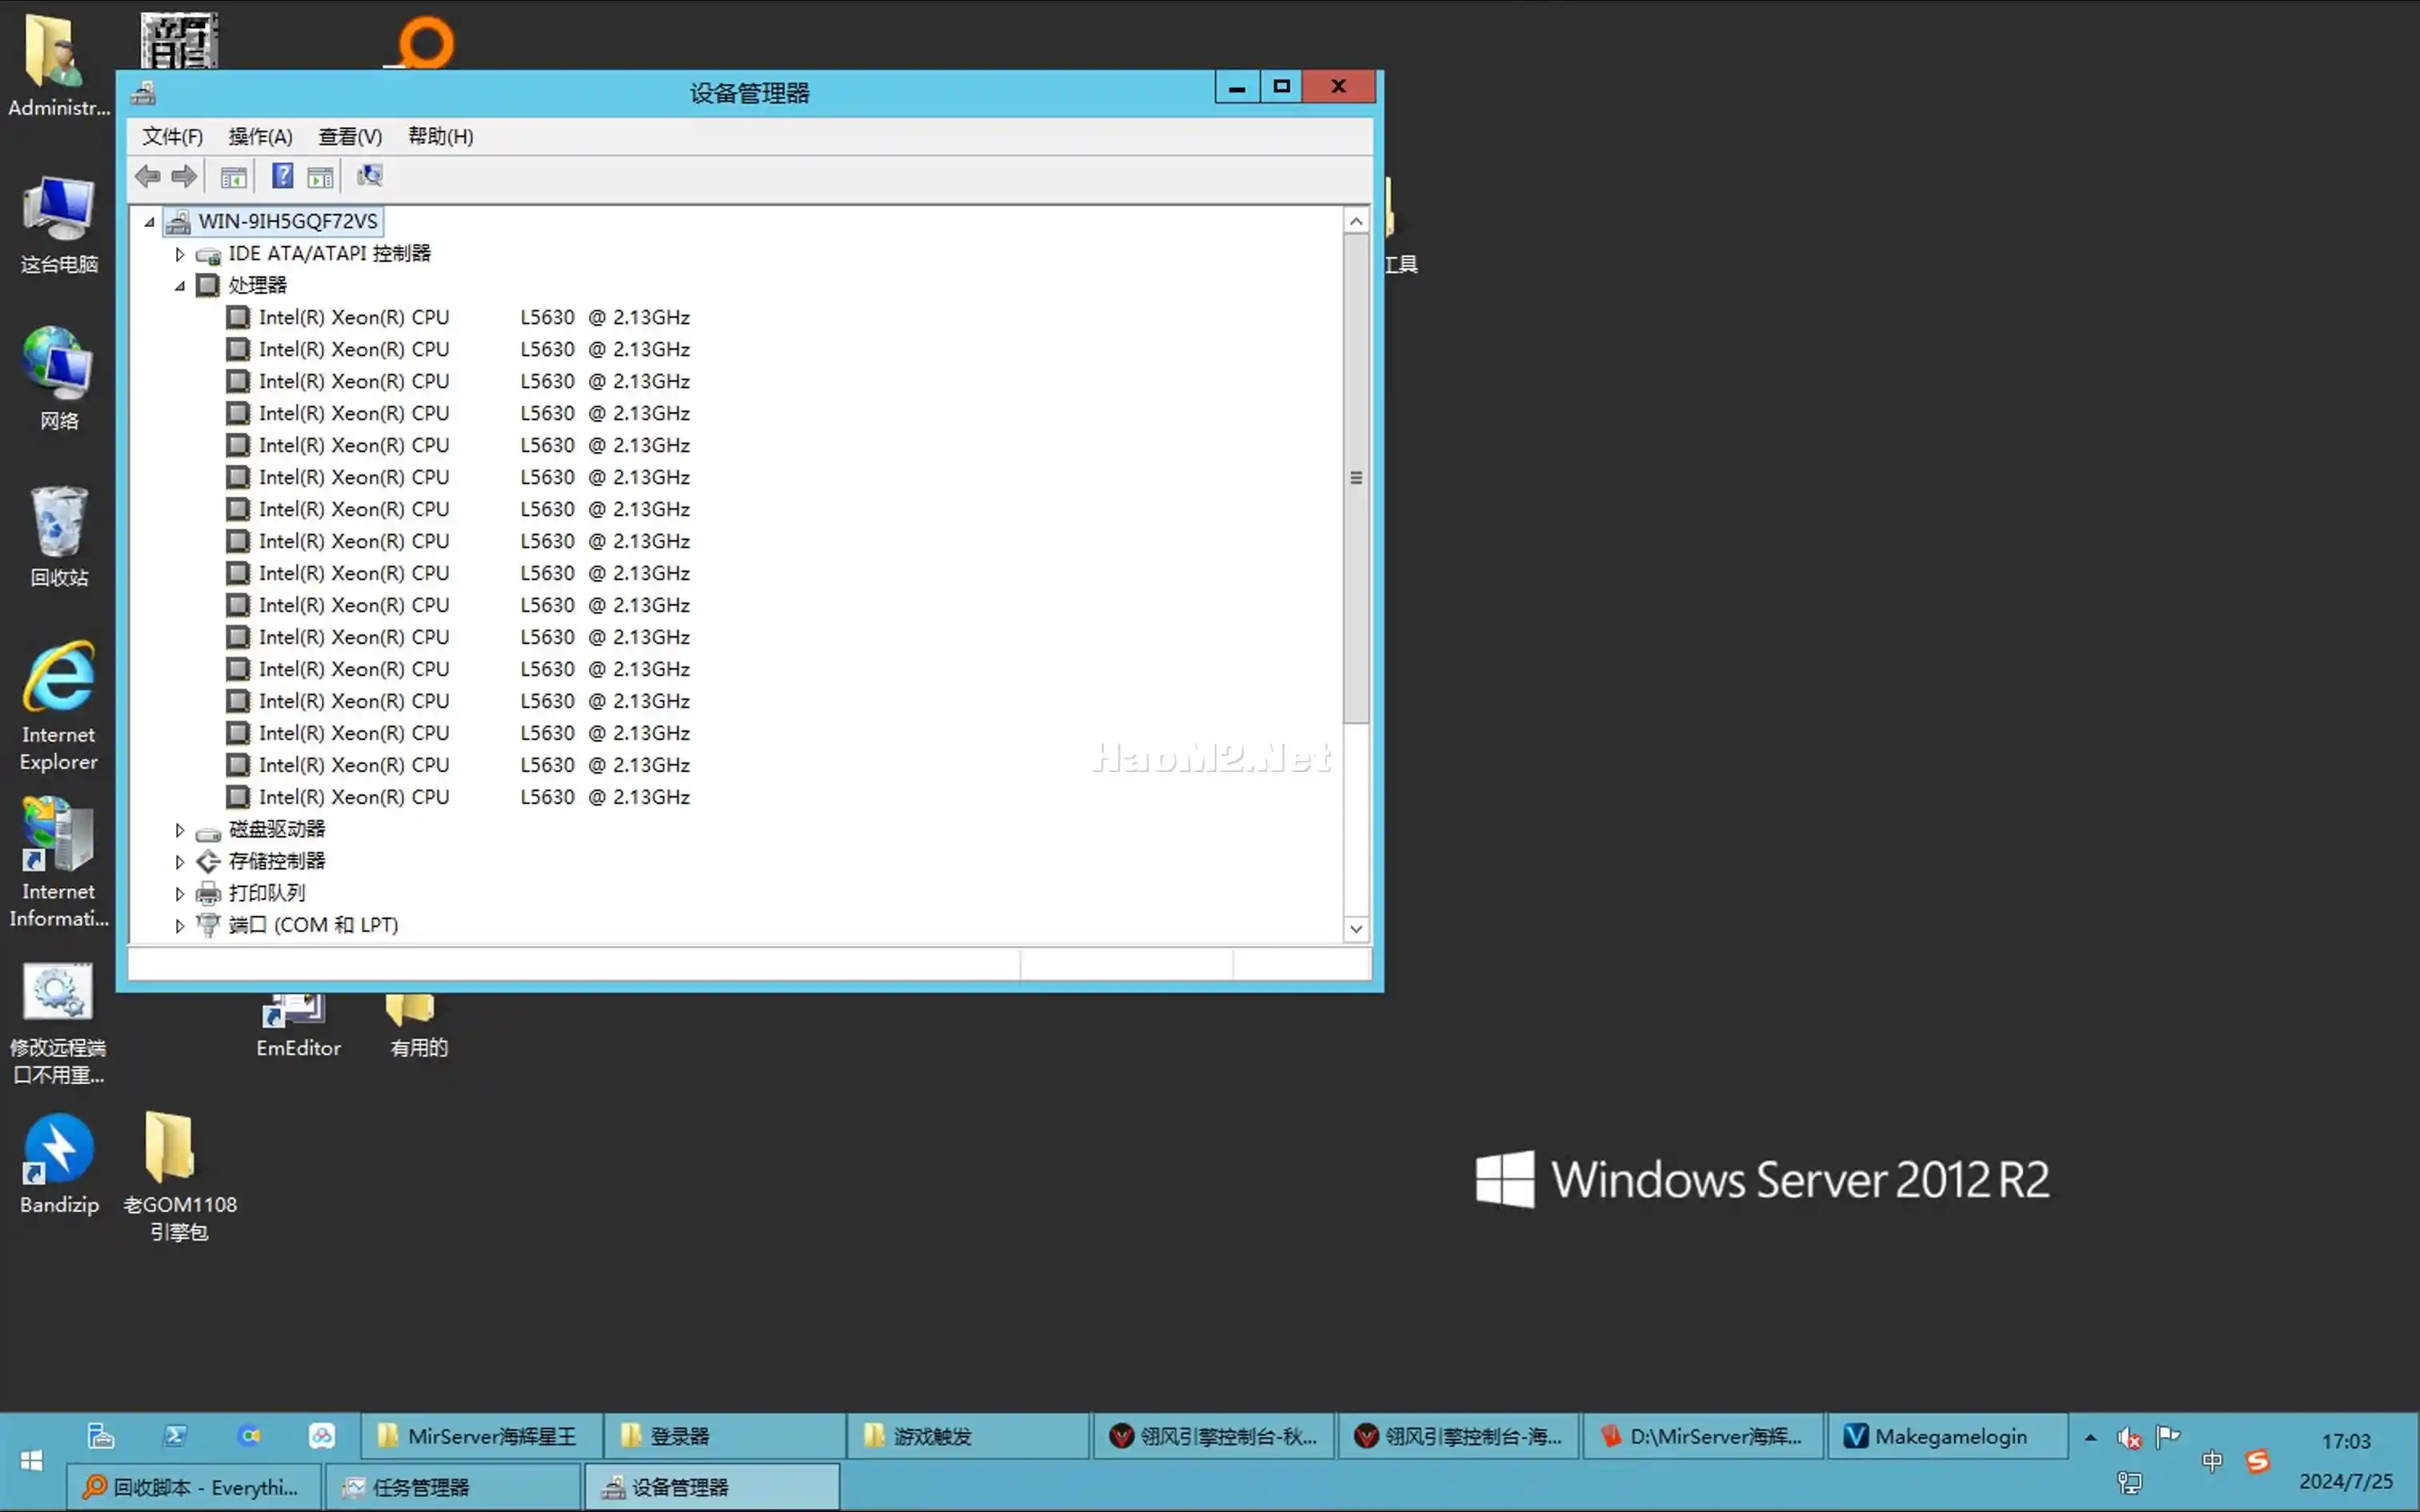Expand the IDE ATA/ATAPI 控制器 node arrow
The height and width of the screenshot is (1512, 2420).
(180, 254)
